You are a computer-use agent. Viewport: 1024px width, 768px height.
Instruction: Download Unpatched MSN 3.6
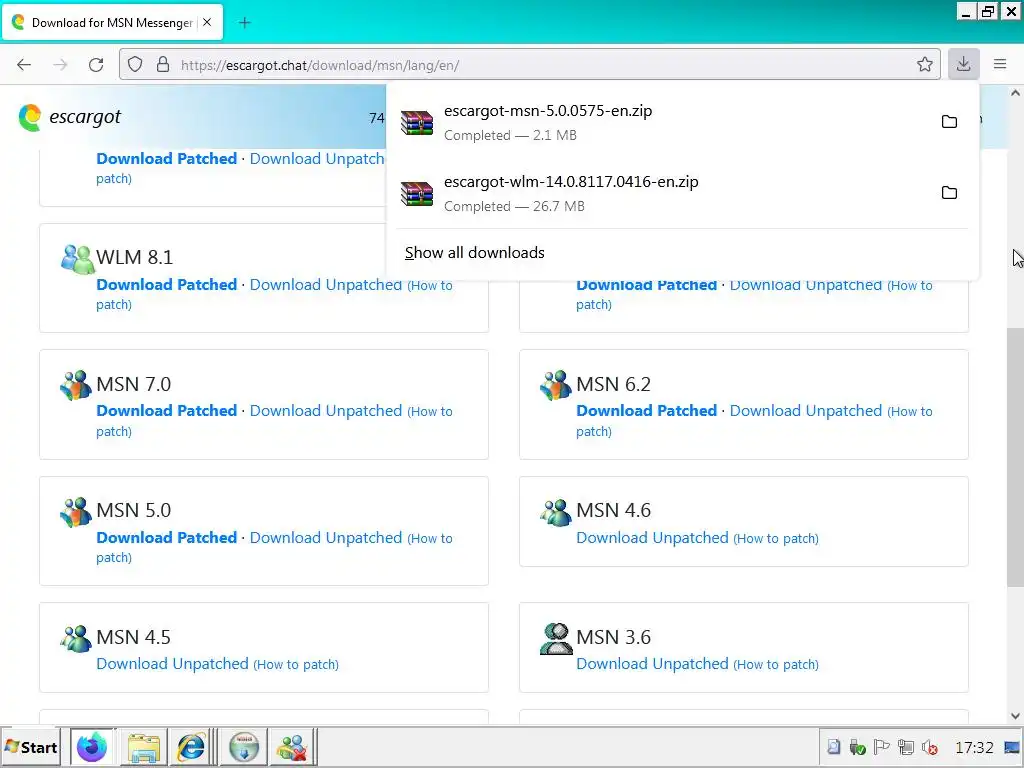(652, 664)
